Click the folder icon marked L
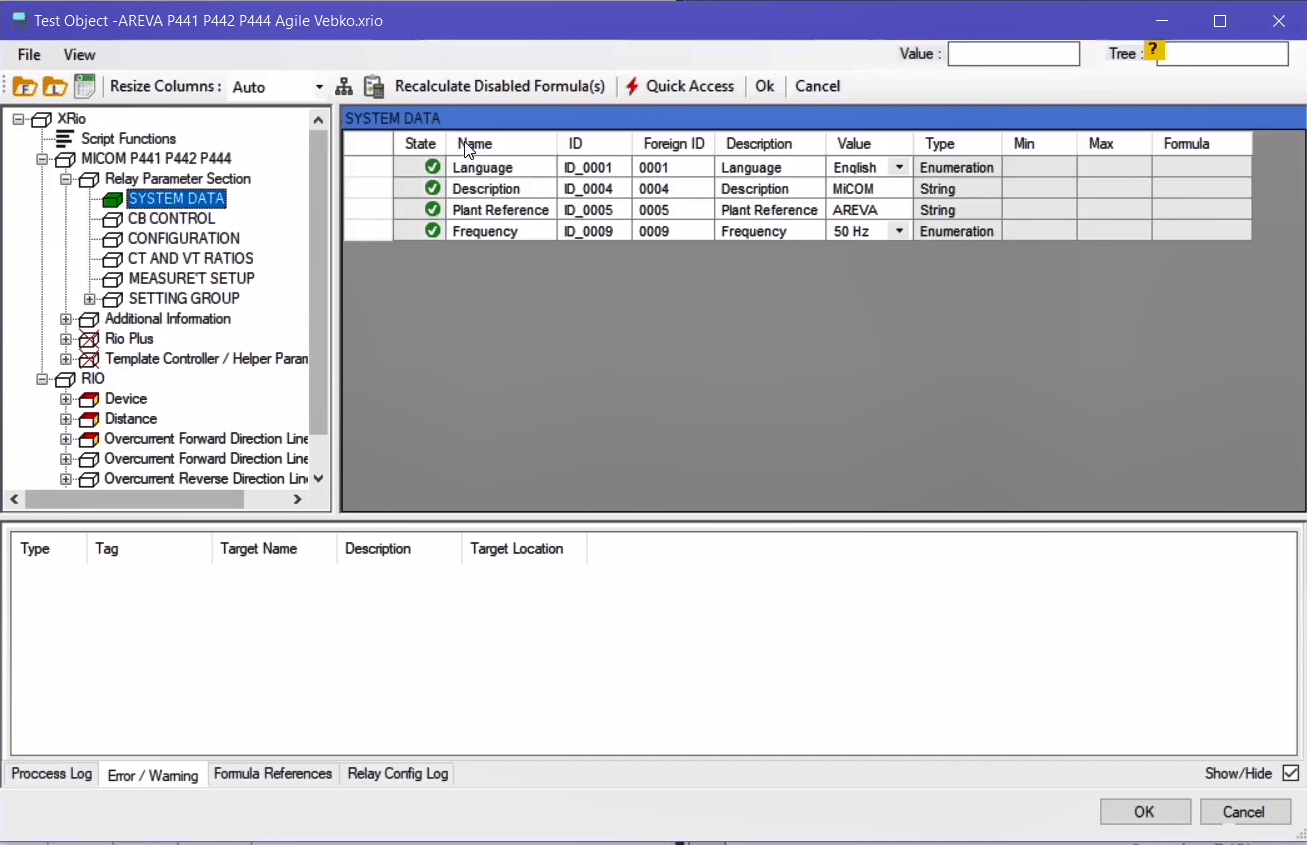This screenshot has width=1307, height=845. point(55,87)
